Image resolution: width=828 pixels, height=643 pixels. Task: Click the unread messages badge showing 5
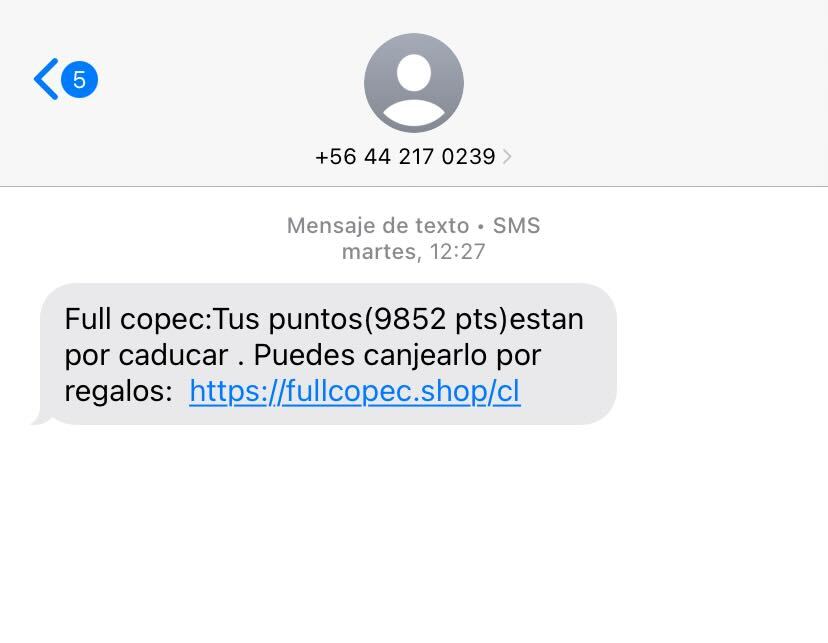79,80
